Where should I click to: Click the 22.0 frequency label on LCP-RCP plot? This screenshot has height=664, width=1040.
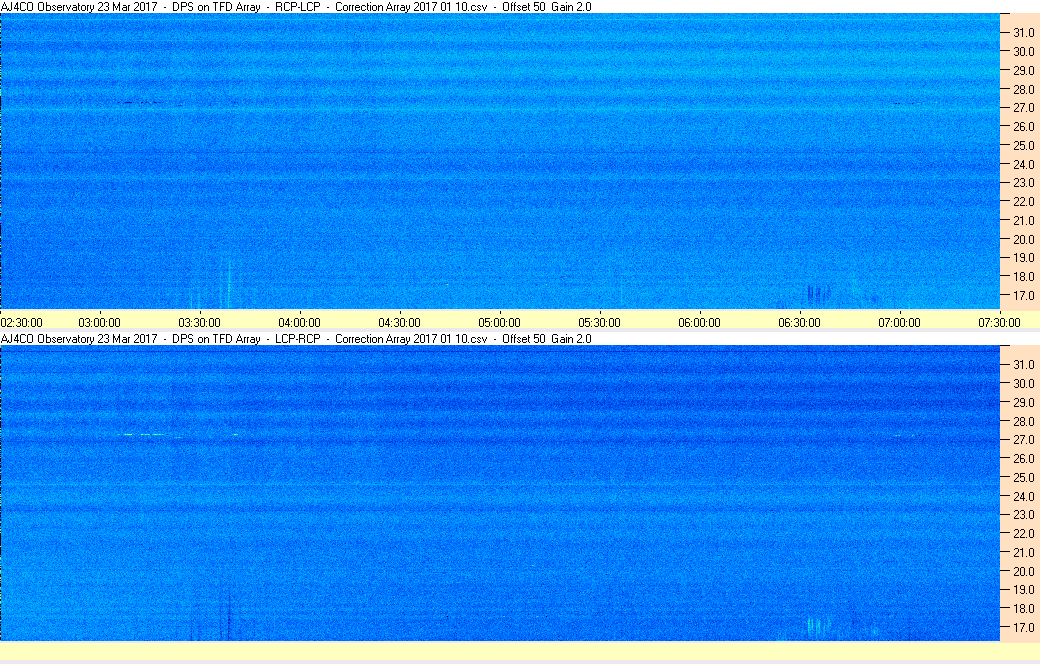[1023, 533]
